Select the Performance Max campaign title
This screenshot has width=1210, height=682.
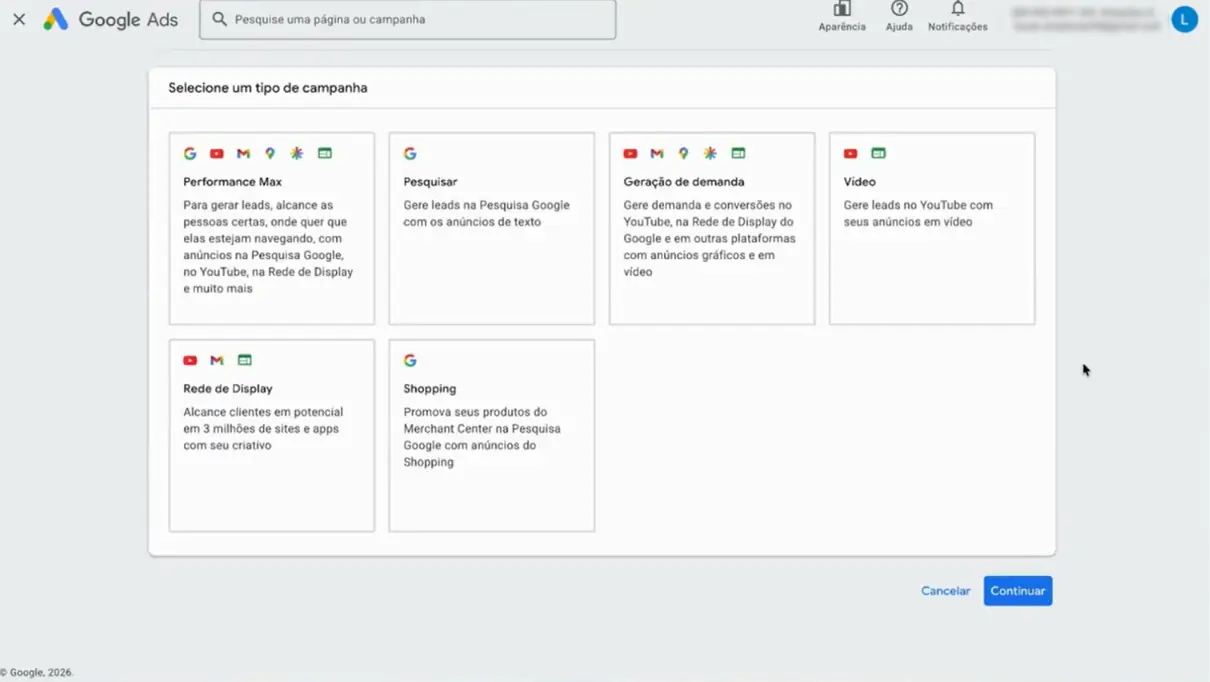click(x=232, y=182)
